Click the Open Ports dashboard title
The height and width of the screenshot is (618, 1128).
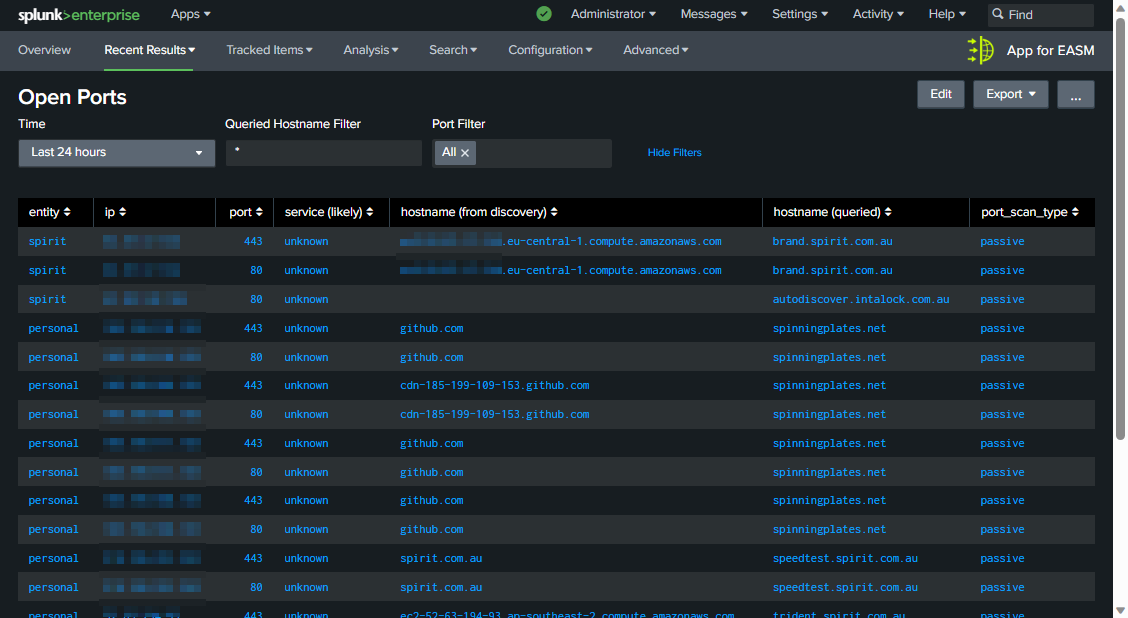tap(72, 97)
